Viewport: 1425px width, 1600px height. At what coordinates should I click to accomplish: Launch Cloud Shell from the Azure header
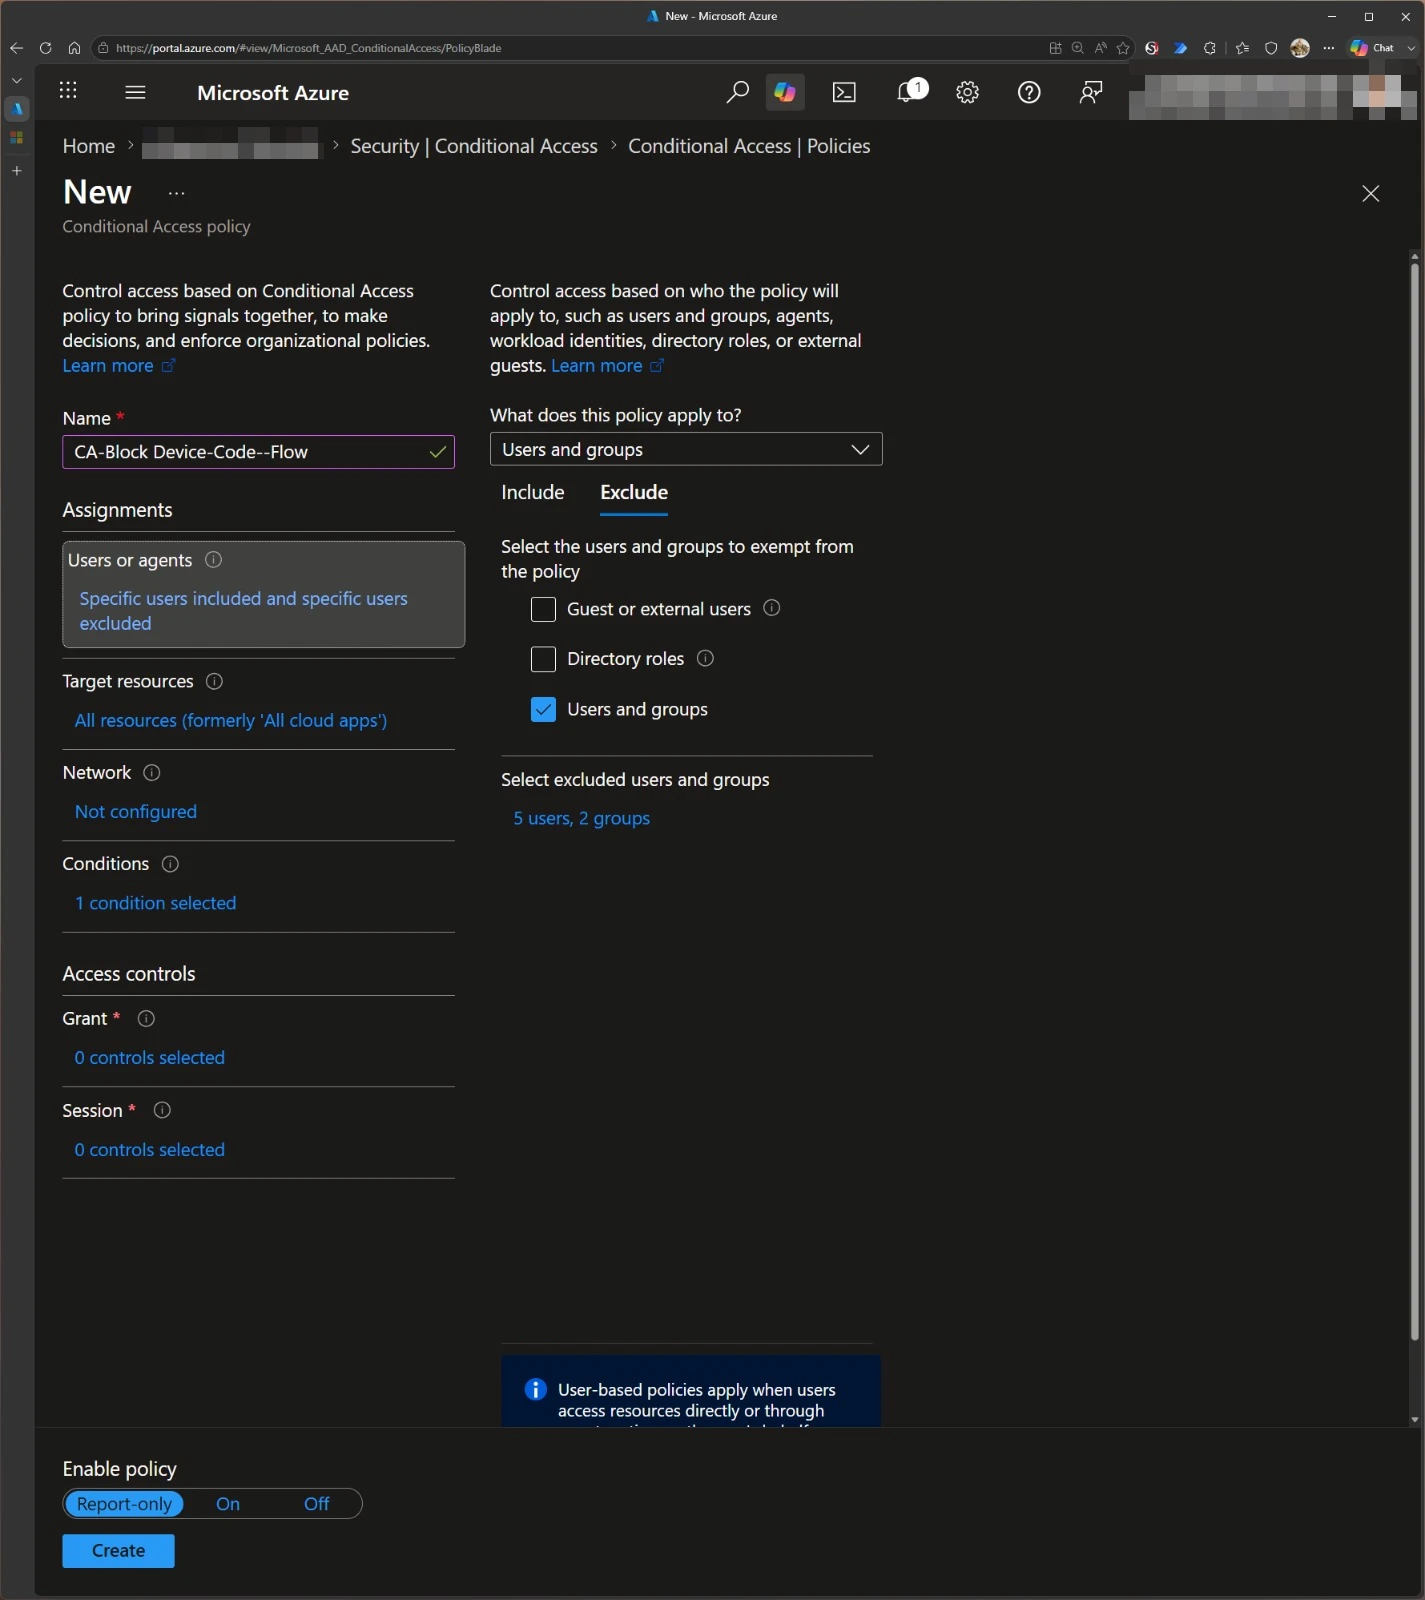[845, 92]
